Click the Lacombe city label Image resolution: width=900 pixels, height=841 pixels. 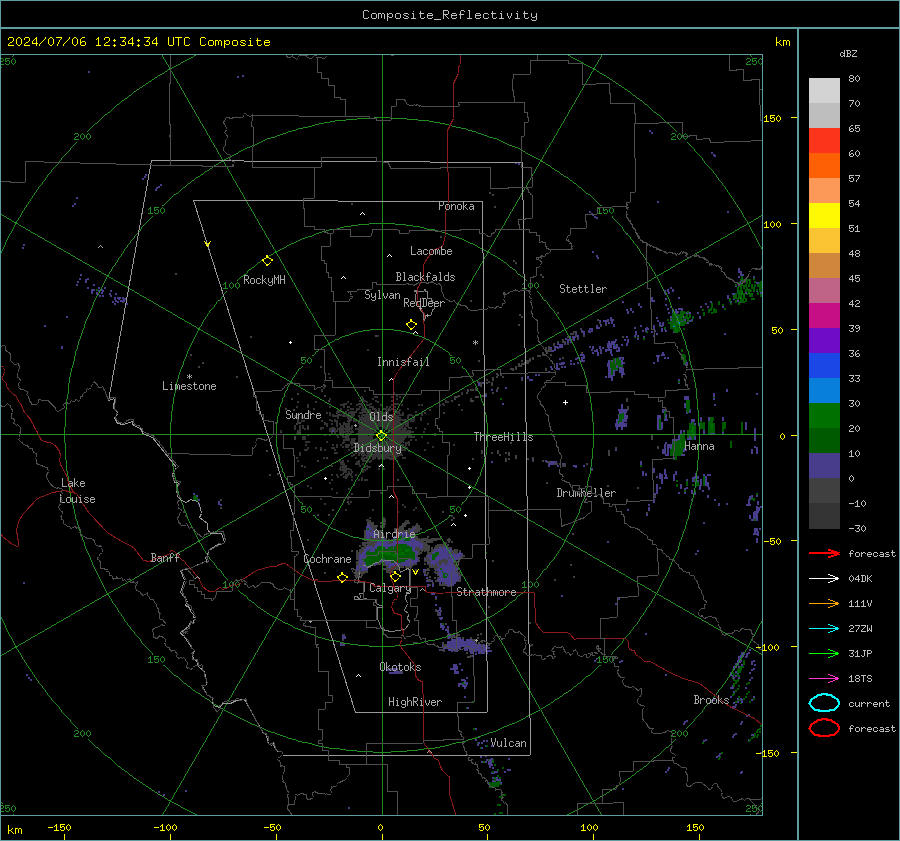coord(431,251)
